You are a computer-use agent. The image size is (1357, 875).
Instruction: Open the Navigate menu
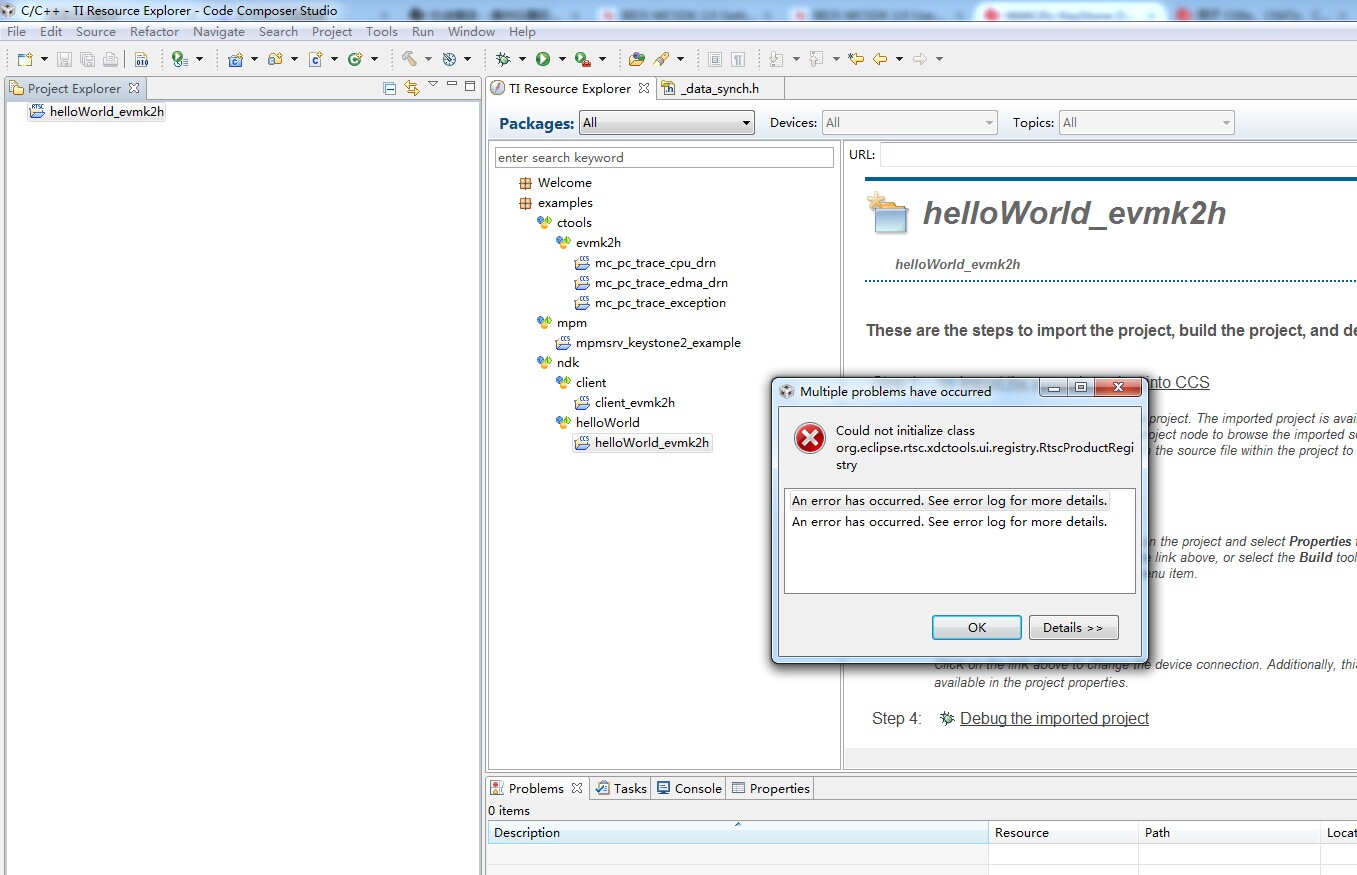pyautogui.click(x=218, y=32)
